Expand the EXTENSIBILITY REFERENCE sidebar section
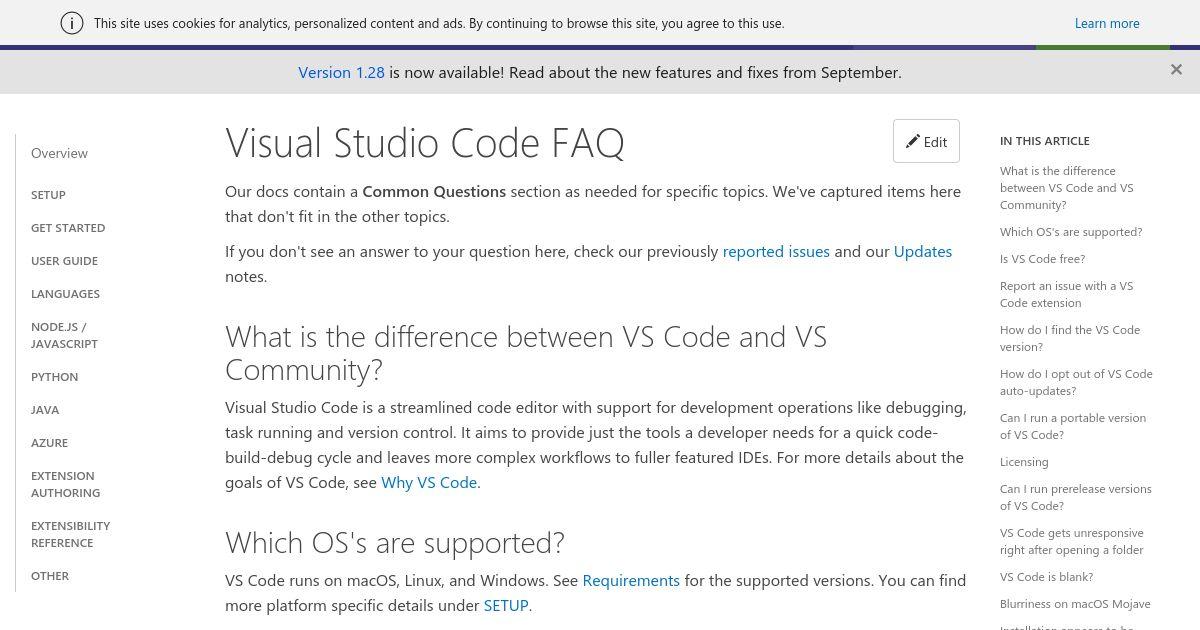This screenshot has width=1200, height=630. coord(70,534)
